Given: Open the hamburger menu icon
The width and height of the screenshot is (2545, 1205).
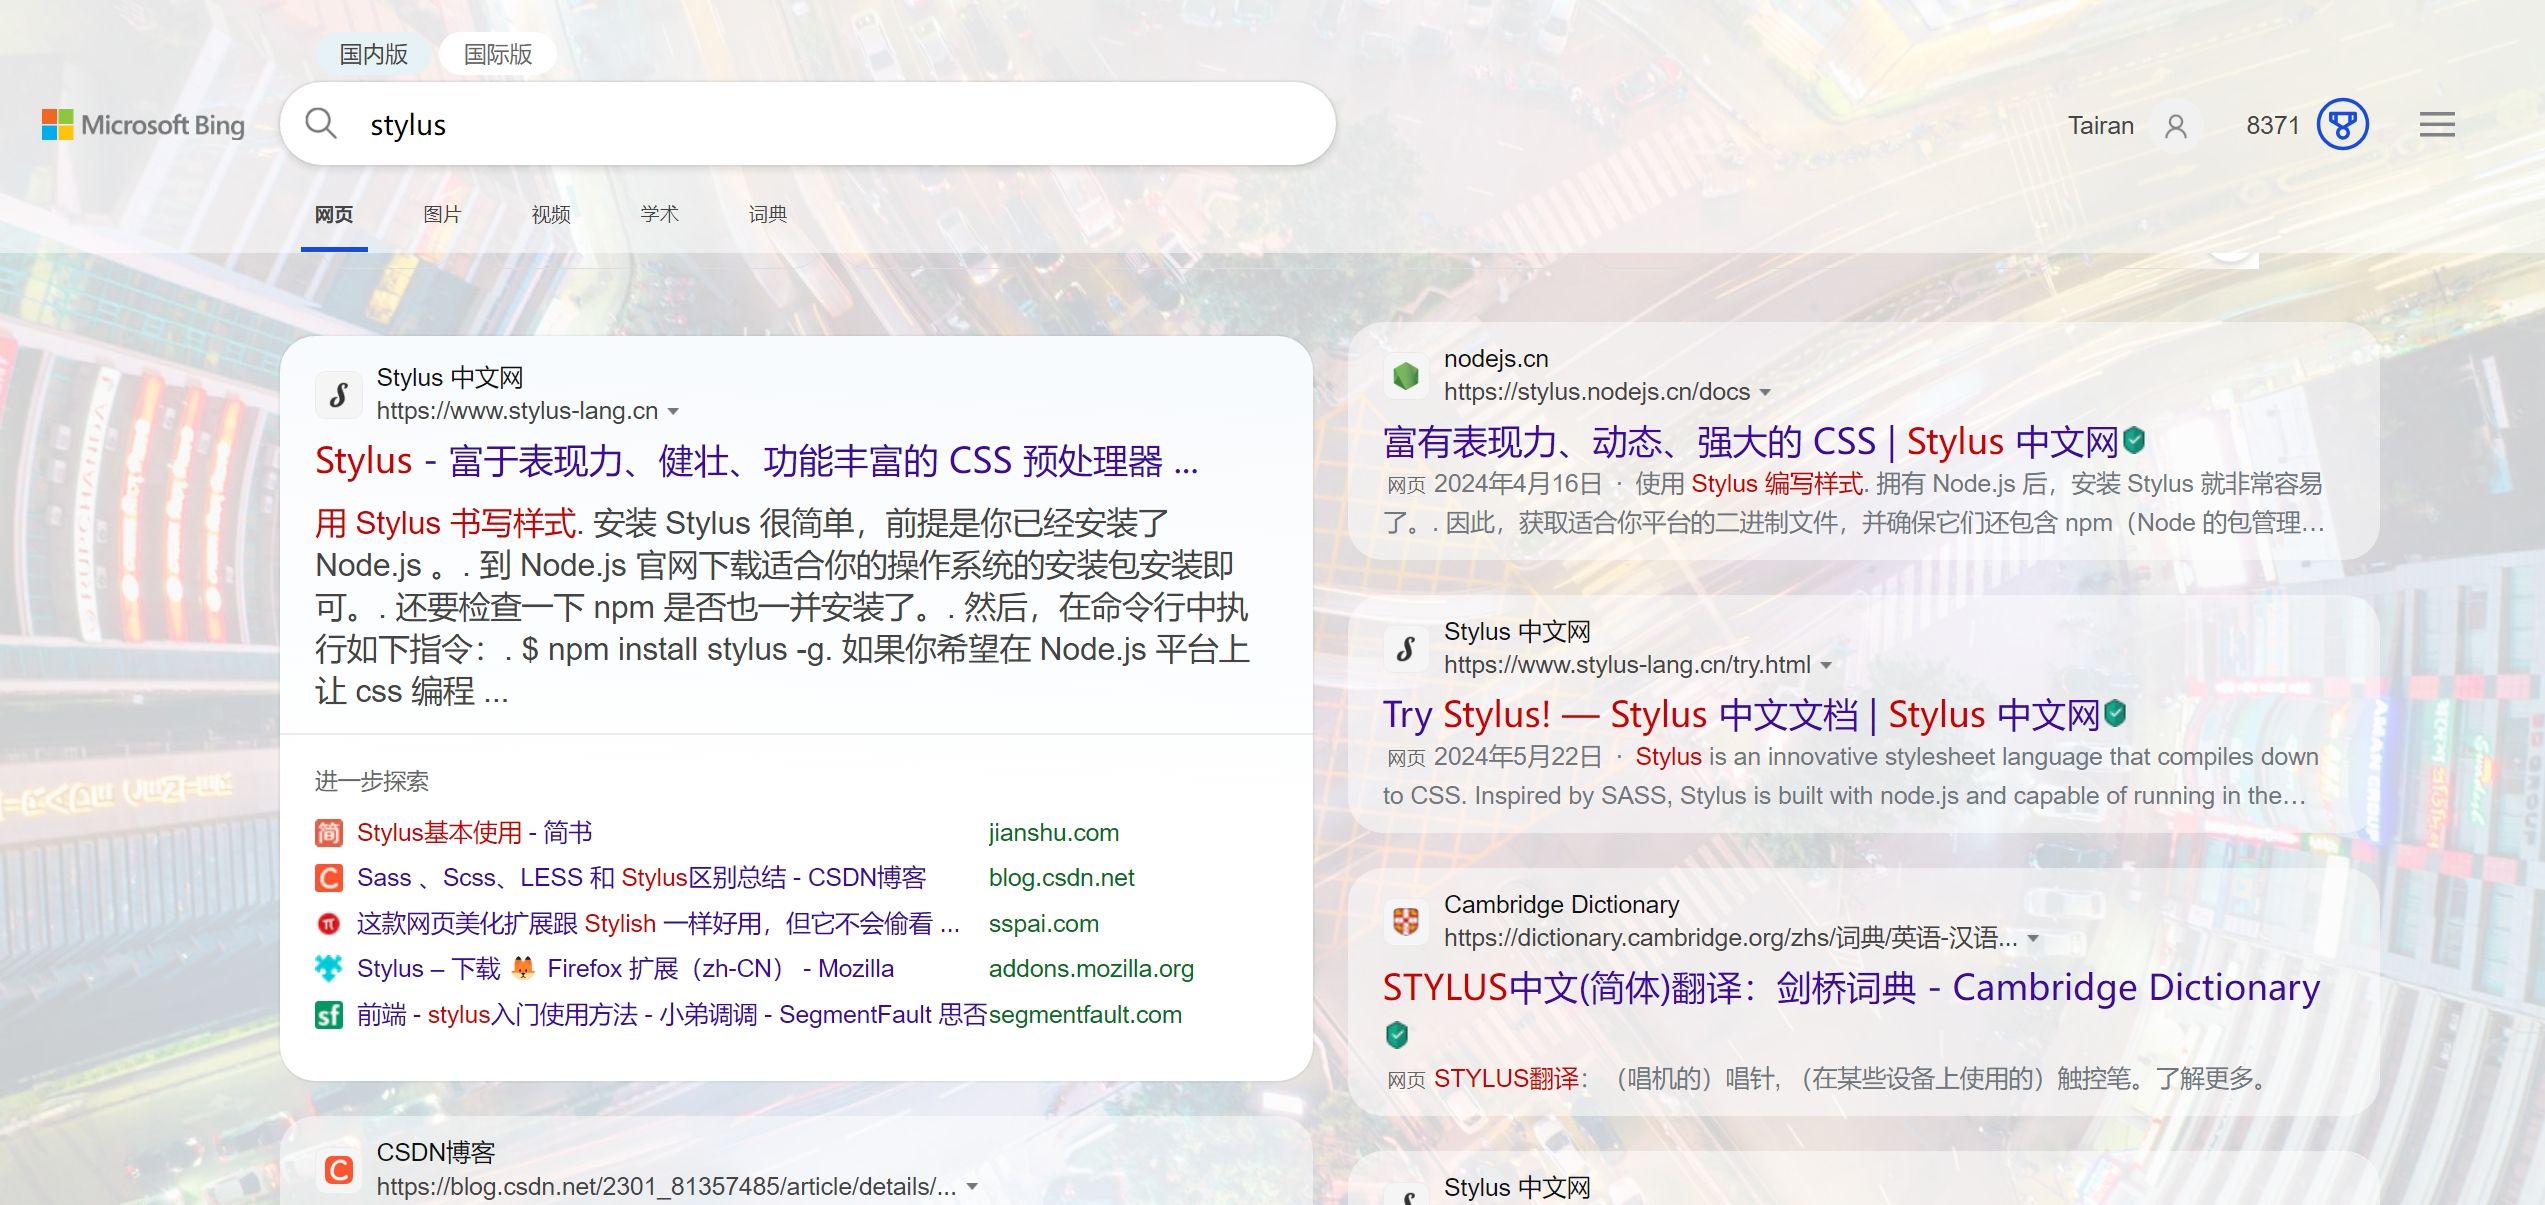Looking at the screenshot, I should point(2437,125).
